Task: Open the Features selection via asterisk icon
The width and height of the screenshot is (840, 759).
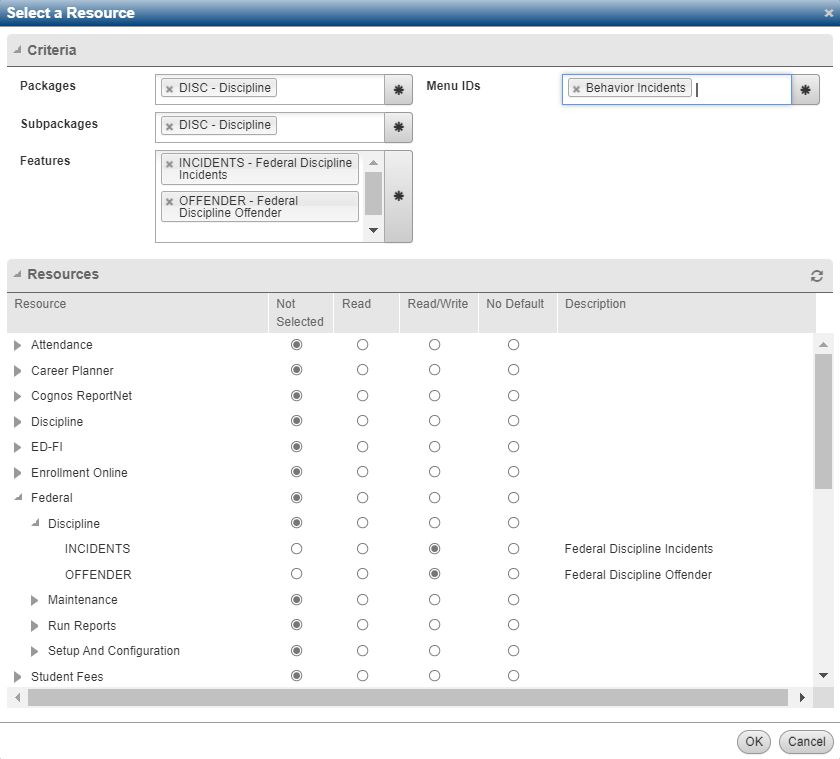Action: pos(398,196)
